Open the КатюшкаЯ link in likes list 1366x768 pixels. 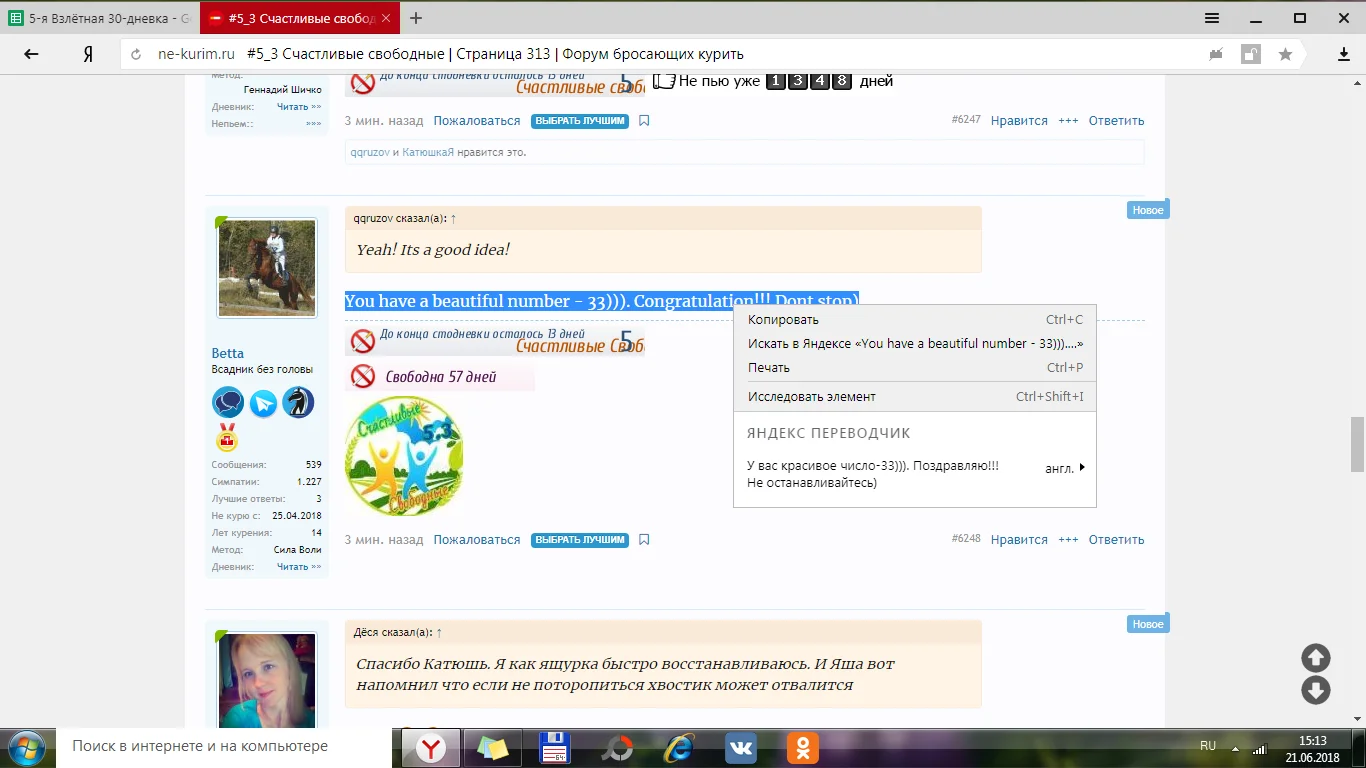pos(428,153)
